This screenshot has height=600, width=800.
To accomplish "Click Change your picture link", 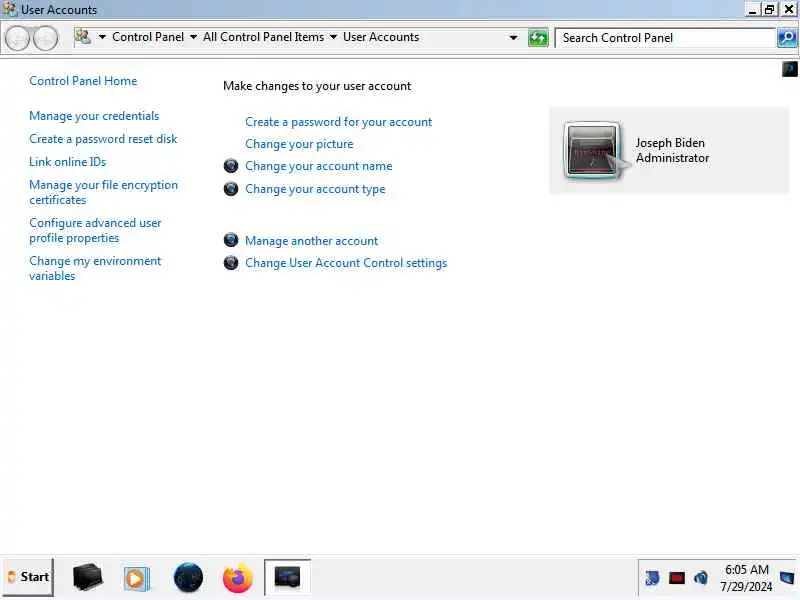I will click(299, 144).
